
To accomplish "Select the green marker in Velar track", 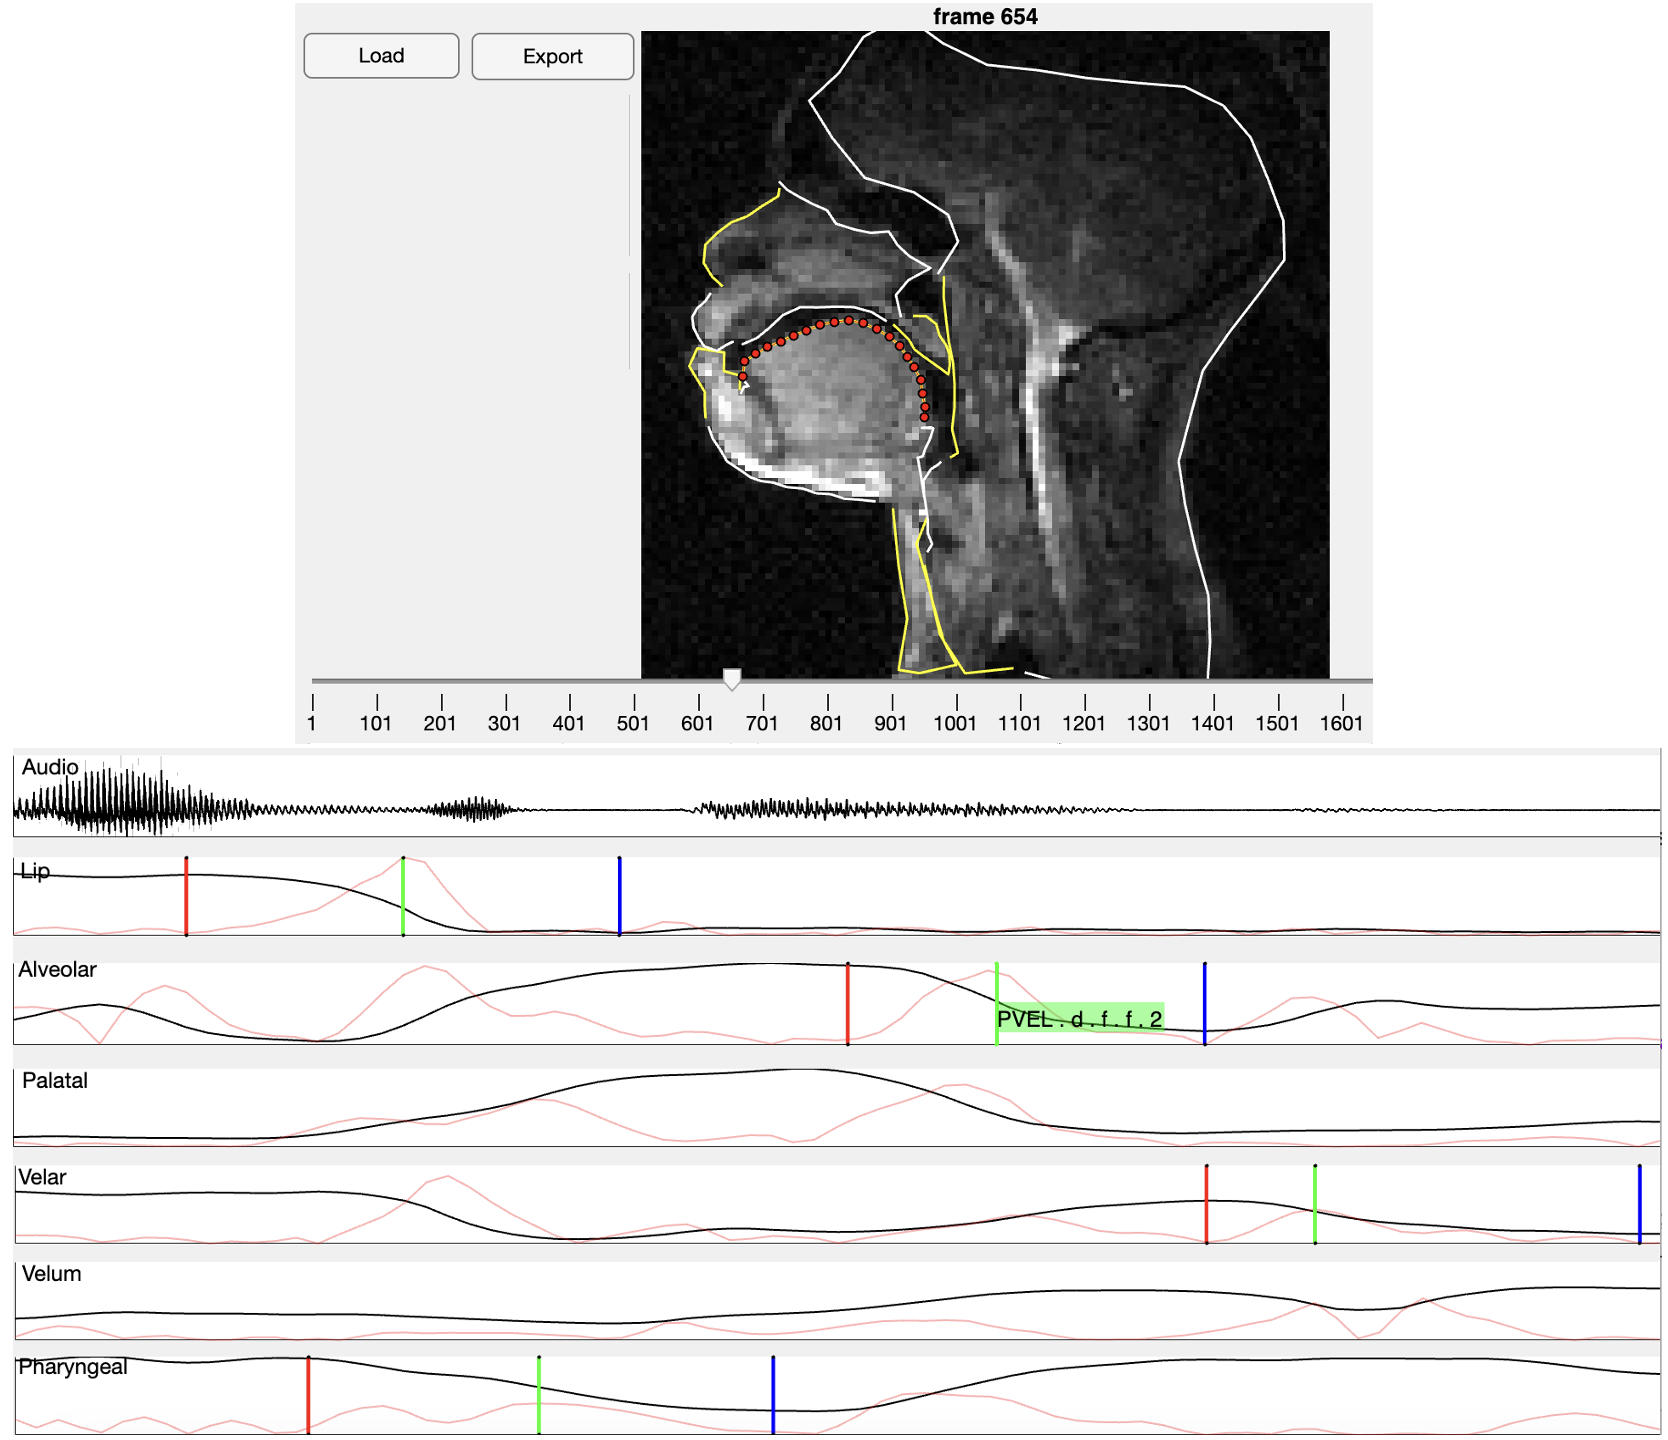I will [1315, 1204].
